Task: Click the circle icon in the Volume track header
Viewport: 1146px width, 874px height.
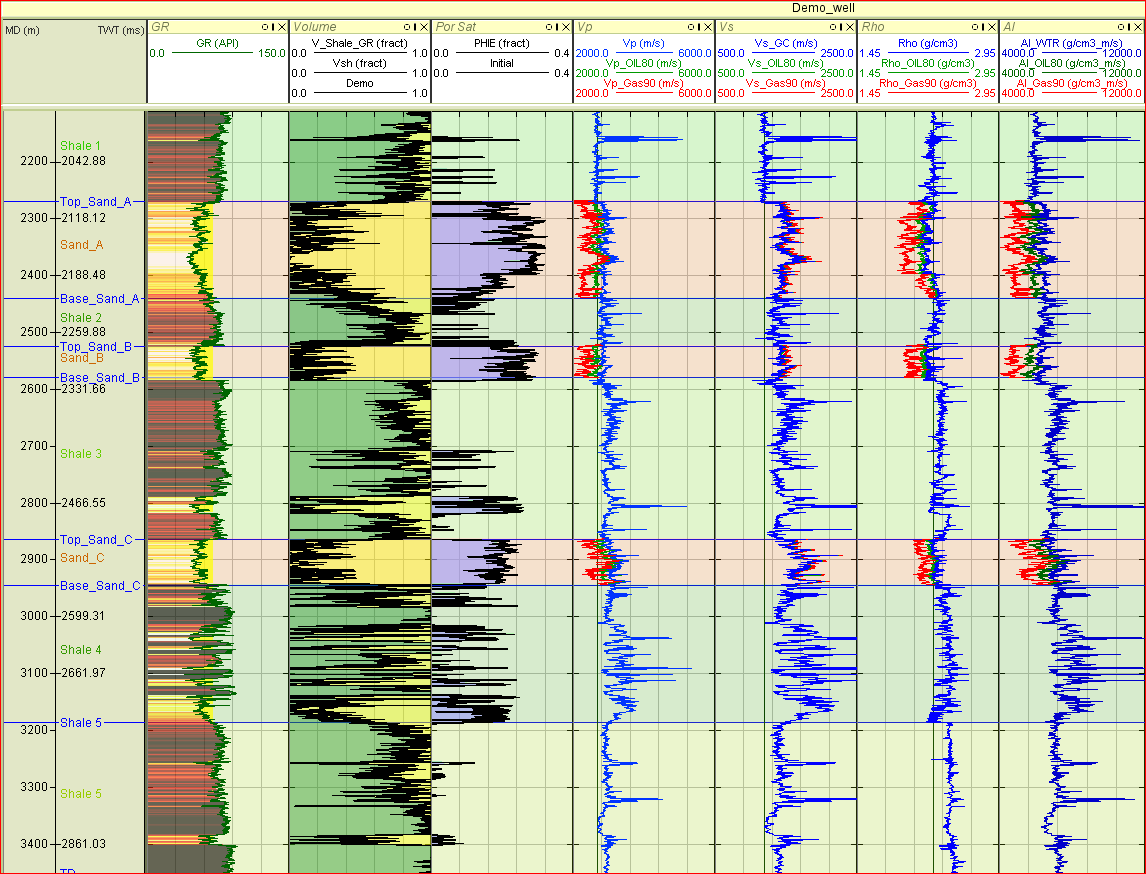Action: pos(407,27)
